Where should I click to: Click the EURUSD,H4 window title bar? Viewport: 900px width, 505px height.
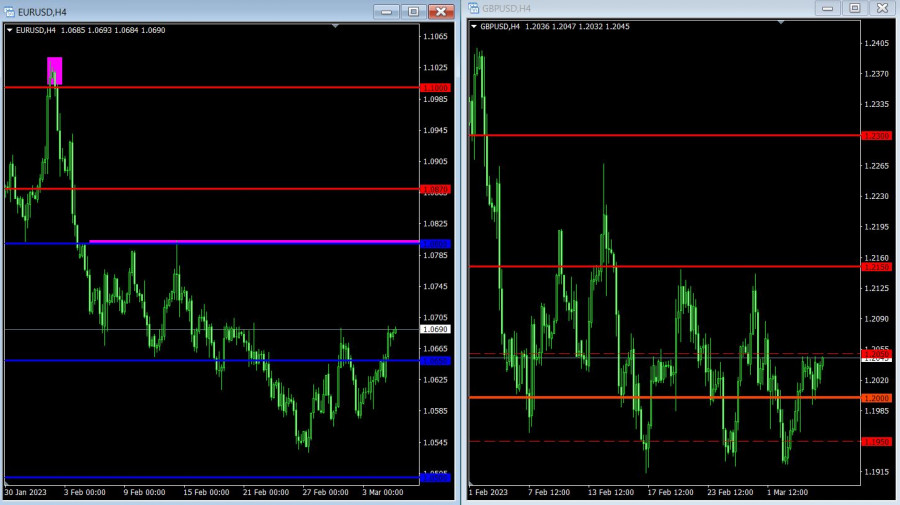[x=200, y=11]
